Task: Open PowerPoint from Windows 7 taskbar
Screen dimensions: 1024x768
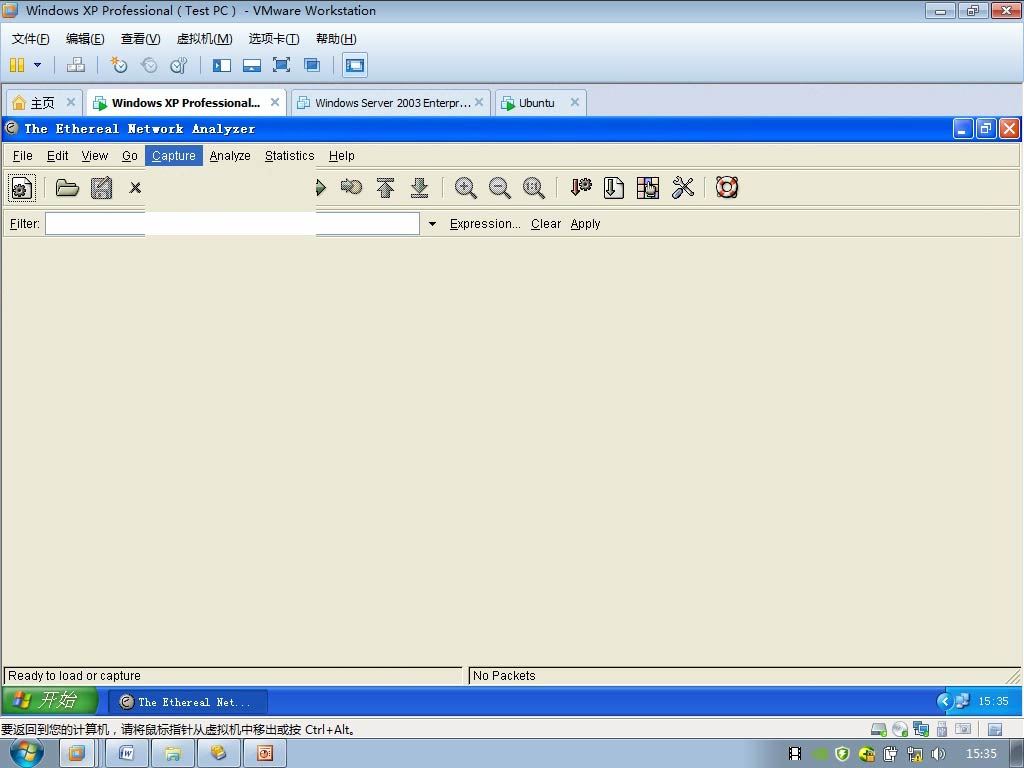Action: tap(264, 754)
